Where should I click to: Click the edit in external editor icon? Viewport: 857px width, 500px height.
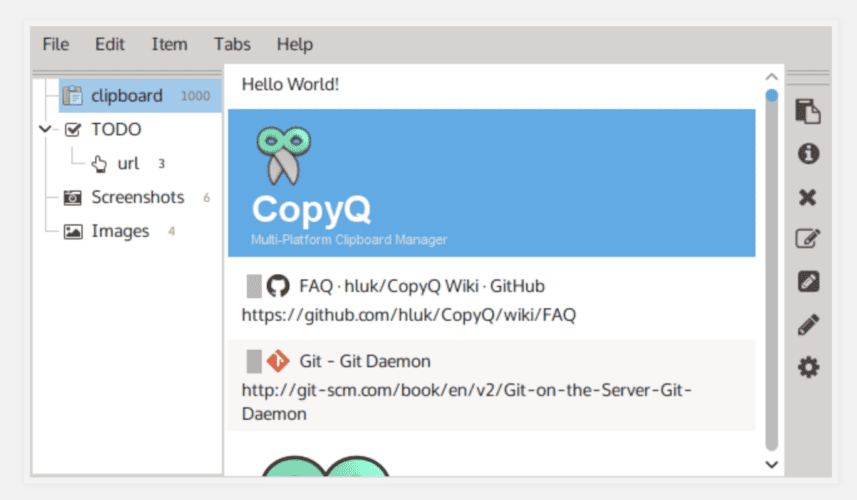[808, 282]
